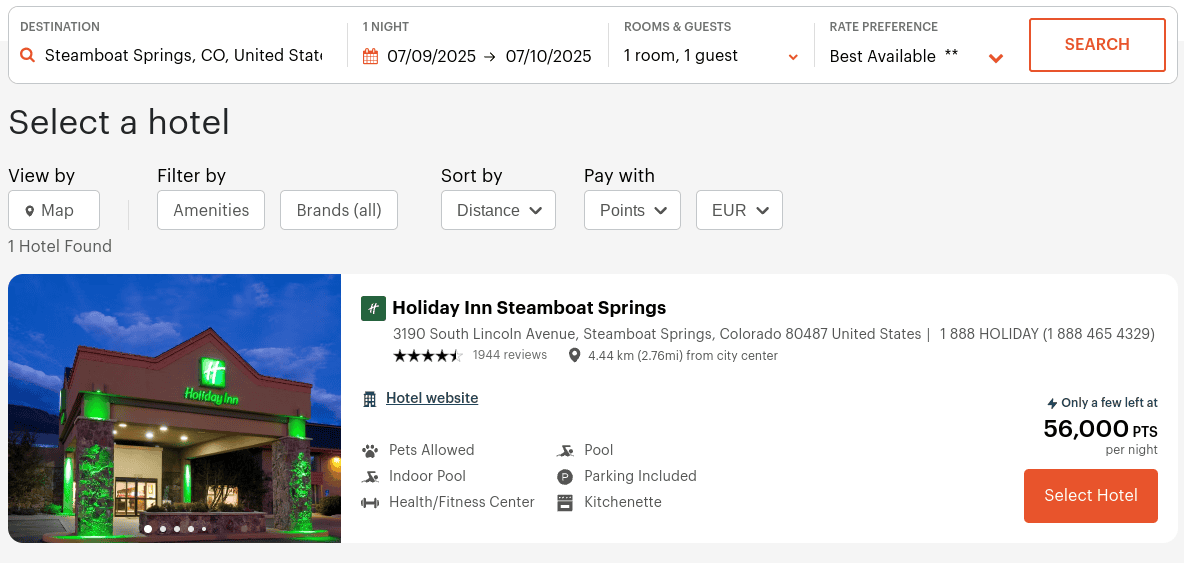Open the Hotel website link
This screenshot has width=1184, height=563.
point(432,398)
